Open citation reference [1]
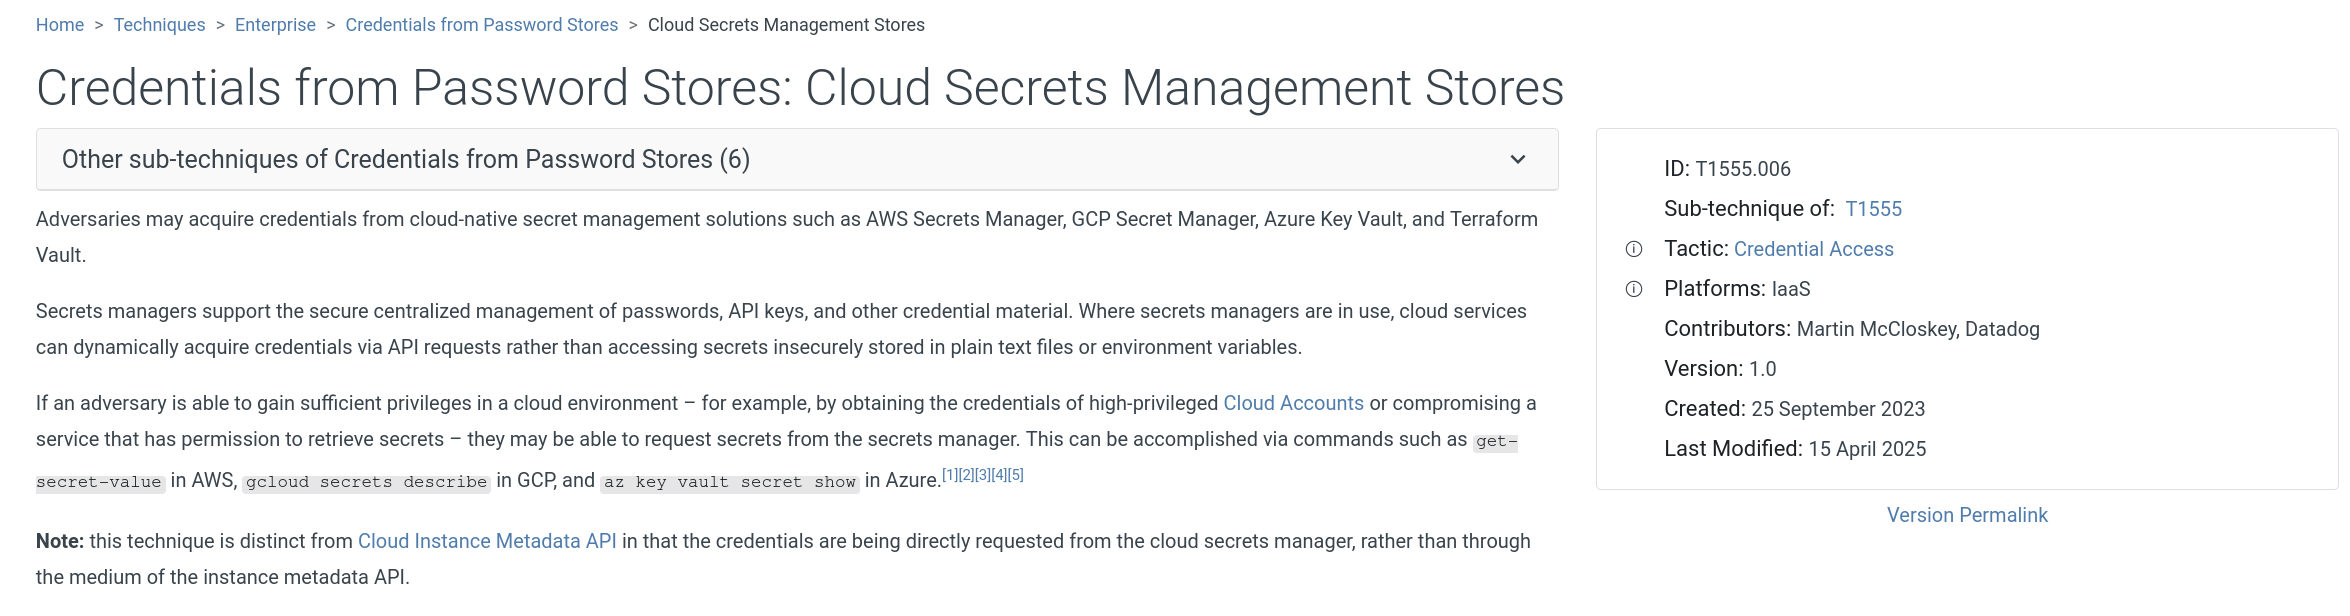Viewport: 2350px width, 616px height. pos(950,475)
